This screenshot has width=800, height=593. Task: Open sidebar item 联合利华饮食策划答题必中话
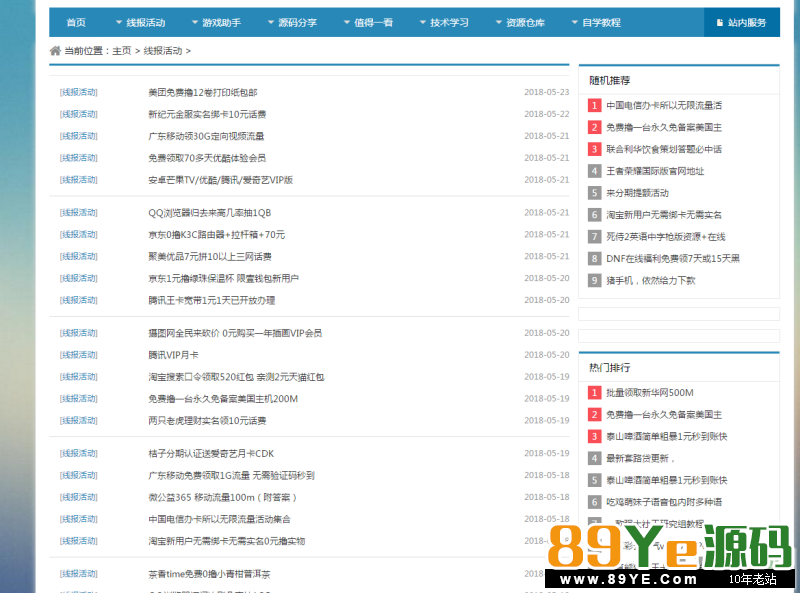click(x=664, y=149)
